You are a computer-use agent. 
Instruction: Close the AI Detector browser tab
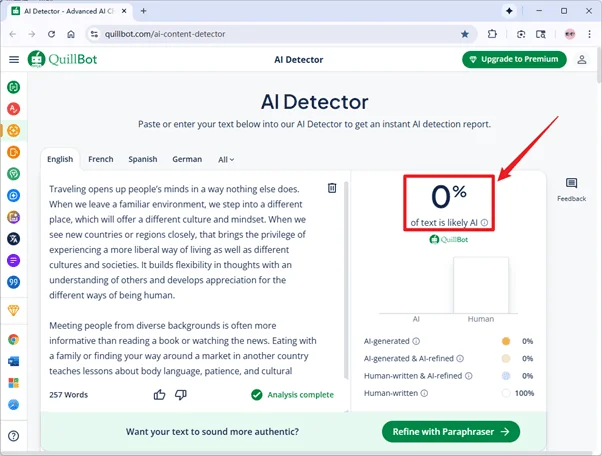124,11
